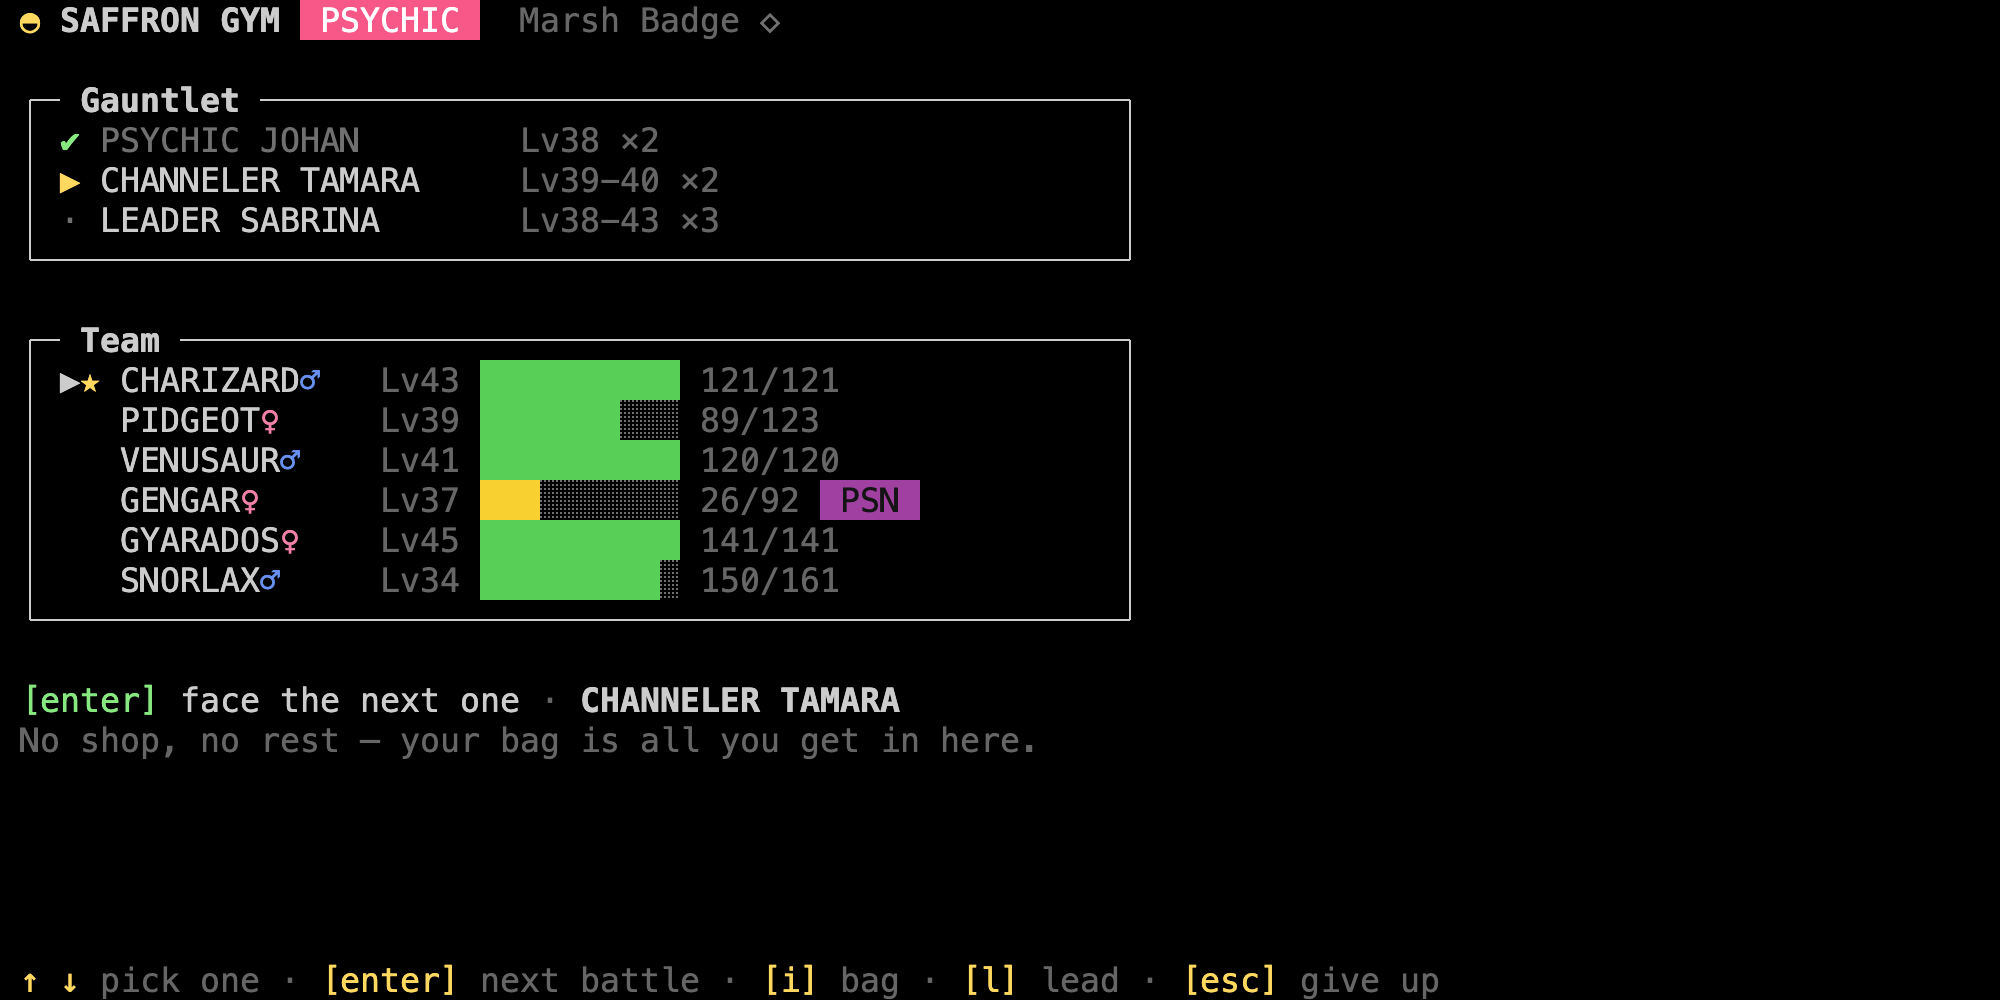The width and height of the screenshot is (2000, 1000).
Task: Click the 141/141 HP value
Action: [770, 541]
